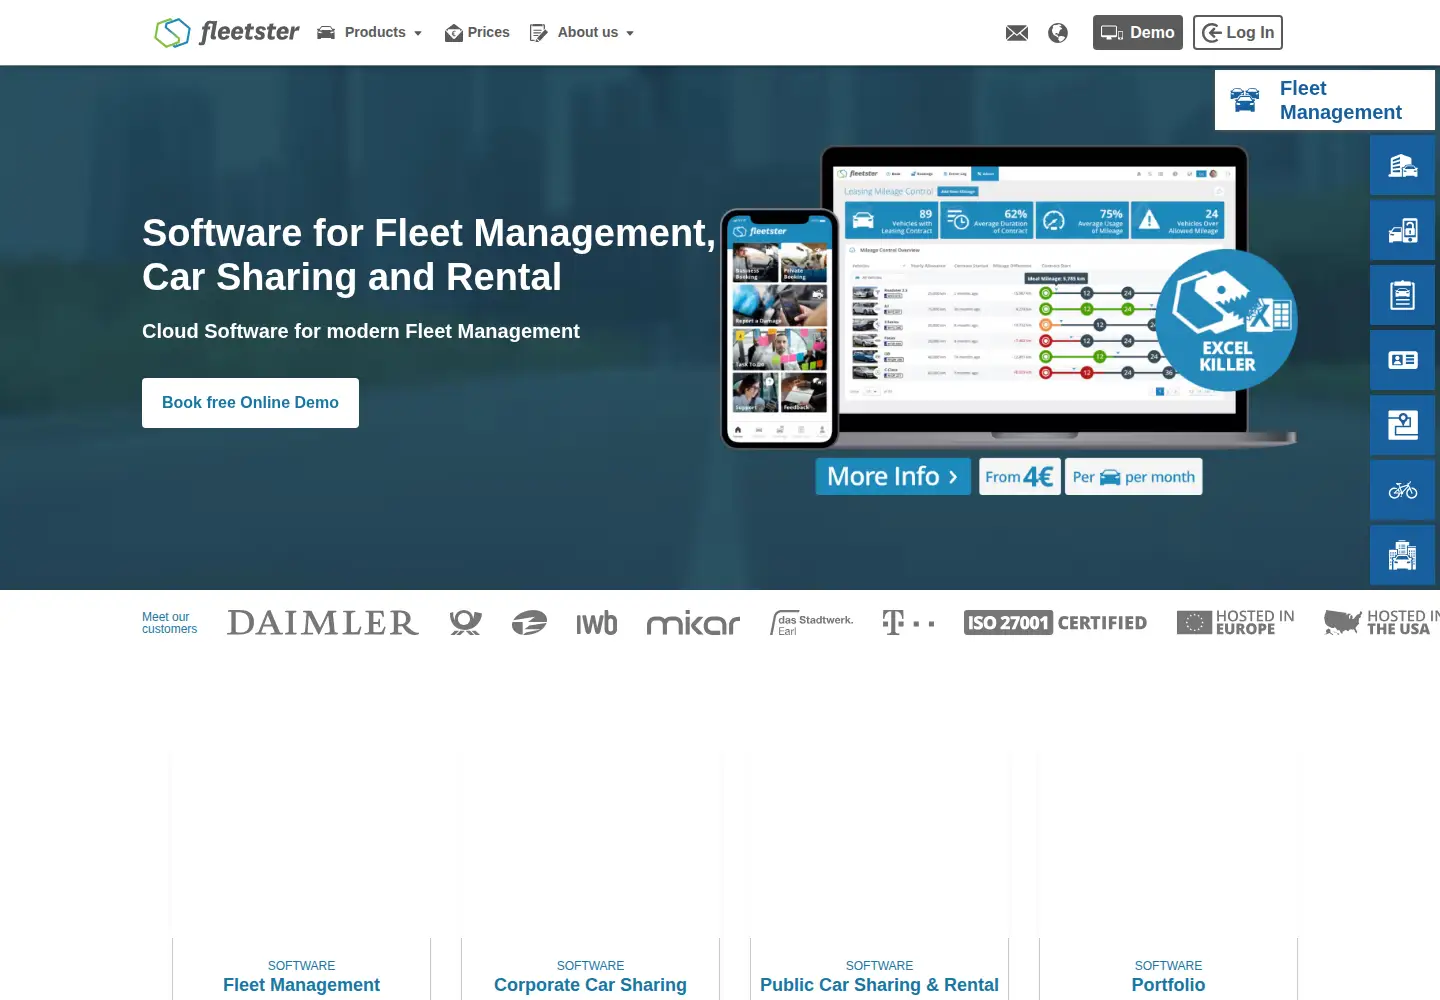Image resolution: width=1440 pixels, height=1000 pixels.
Task: Click the car with phone sidebar icon
Action: 1403,230
